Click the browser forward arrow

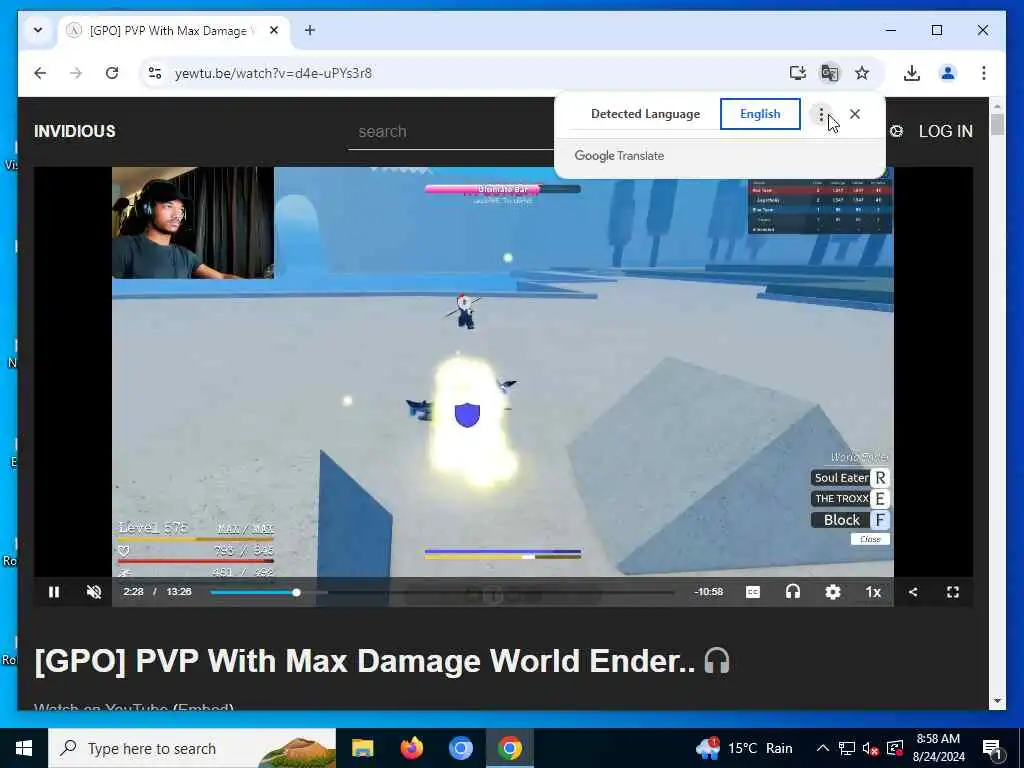[x=76, y=72]
